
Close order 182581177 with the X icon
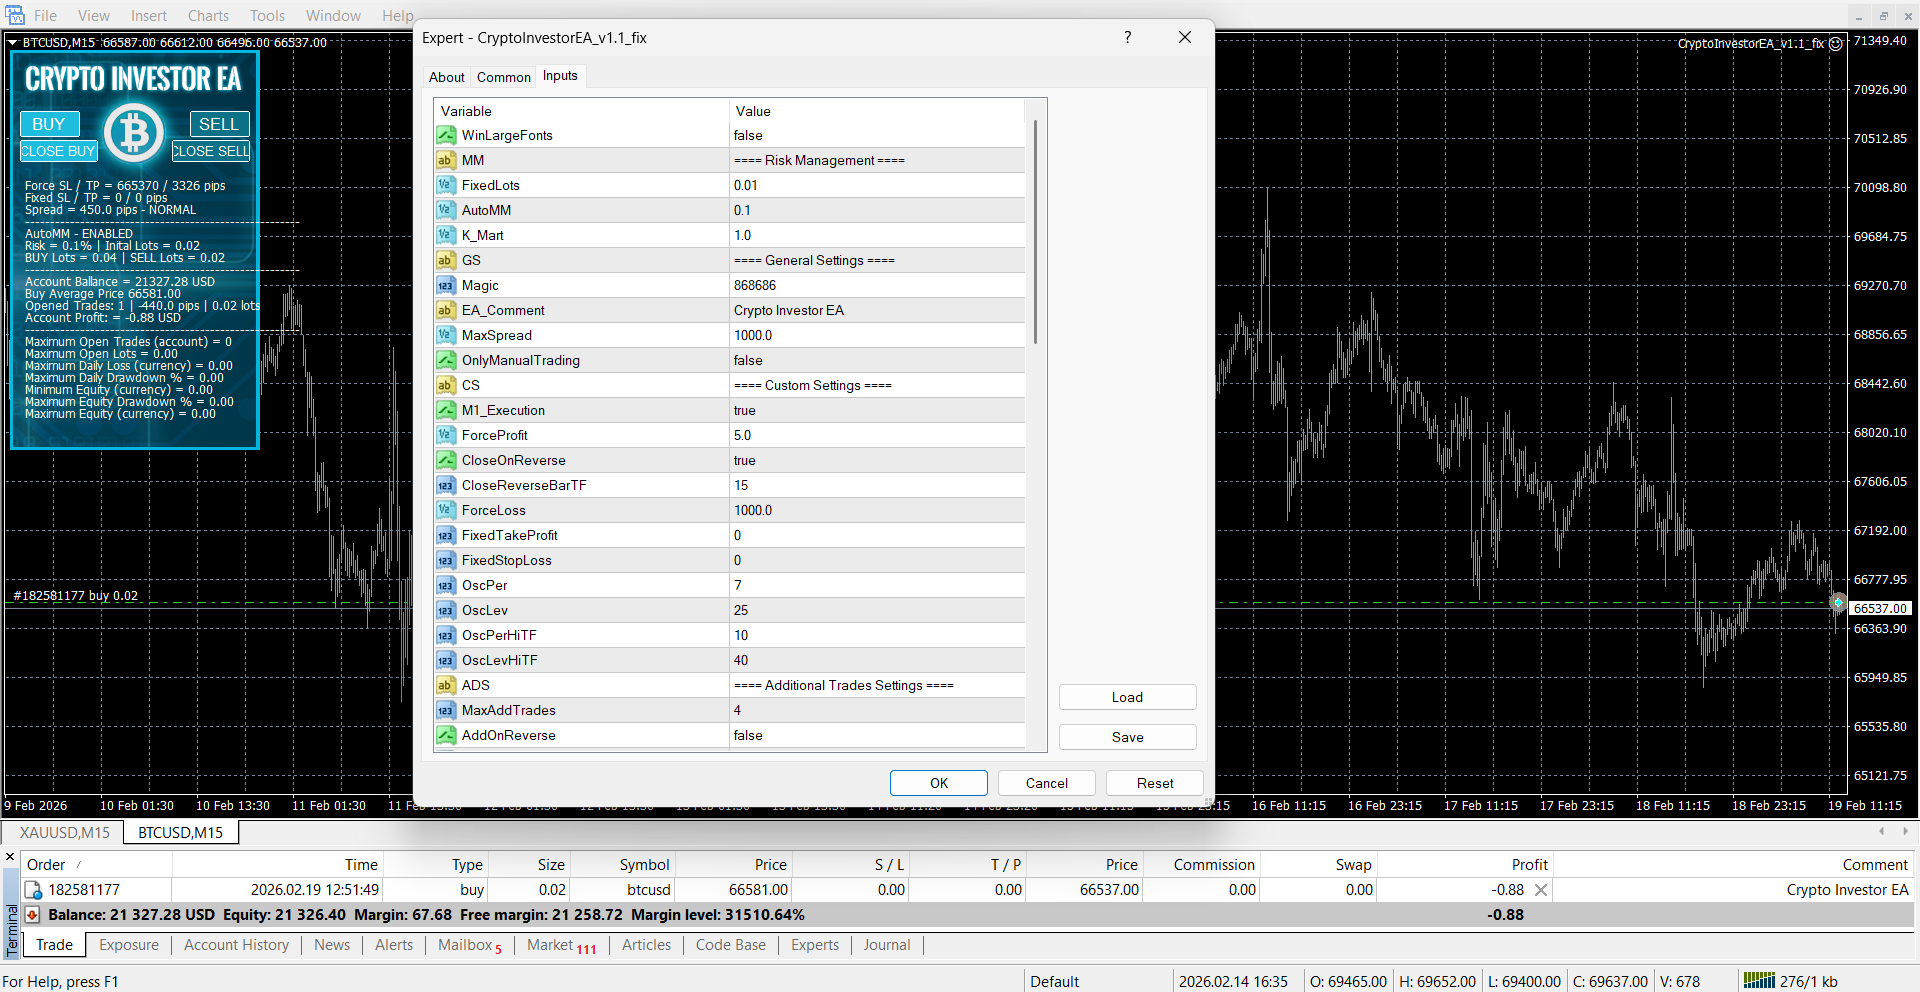click(x=1541, y=890)
